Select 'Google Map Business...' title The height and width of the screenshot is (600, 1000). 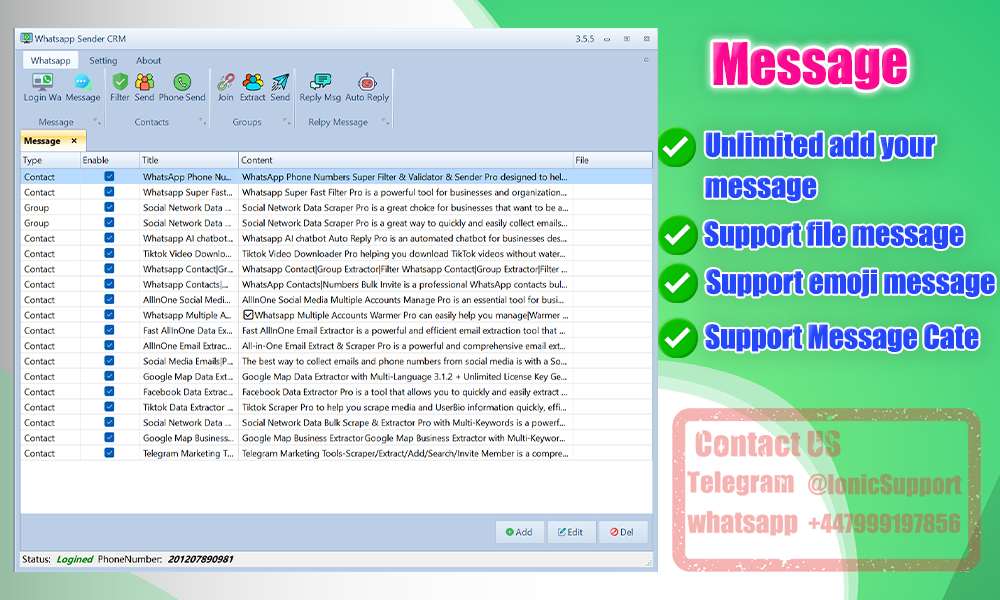point(189,438)
